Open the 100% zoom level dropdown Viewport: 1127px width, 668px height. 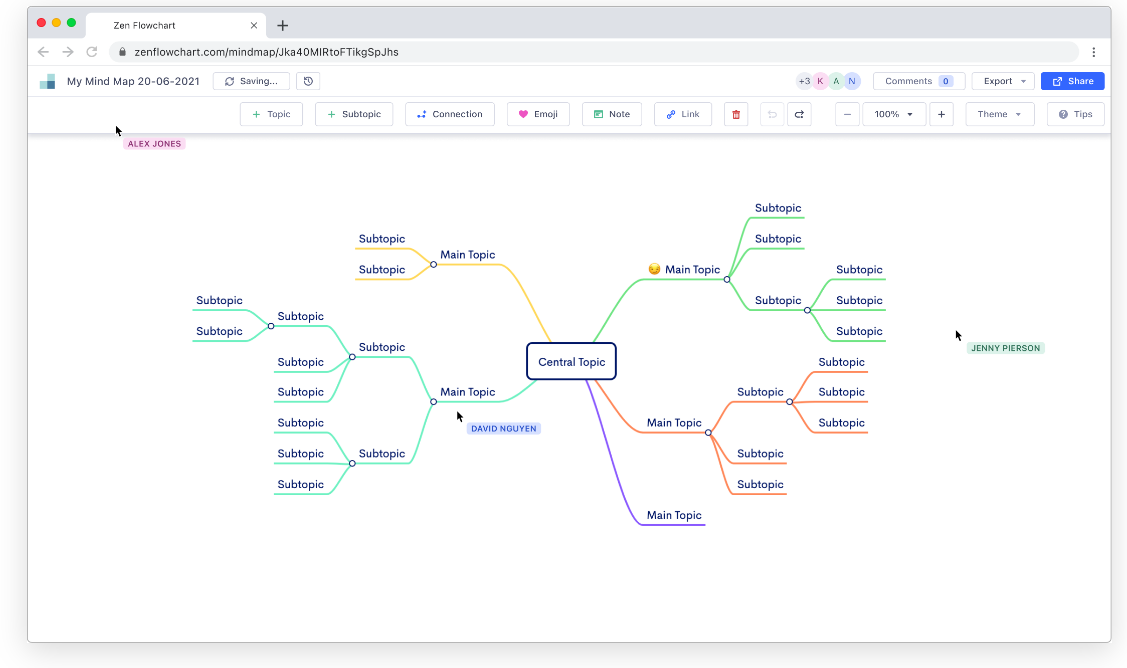[893, 114]
